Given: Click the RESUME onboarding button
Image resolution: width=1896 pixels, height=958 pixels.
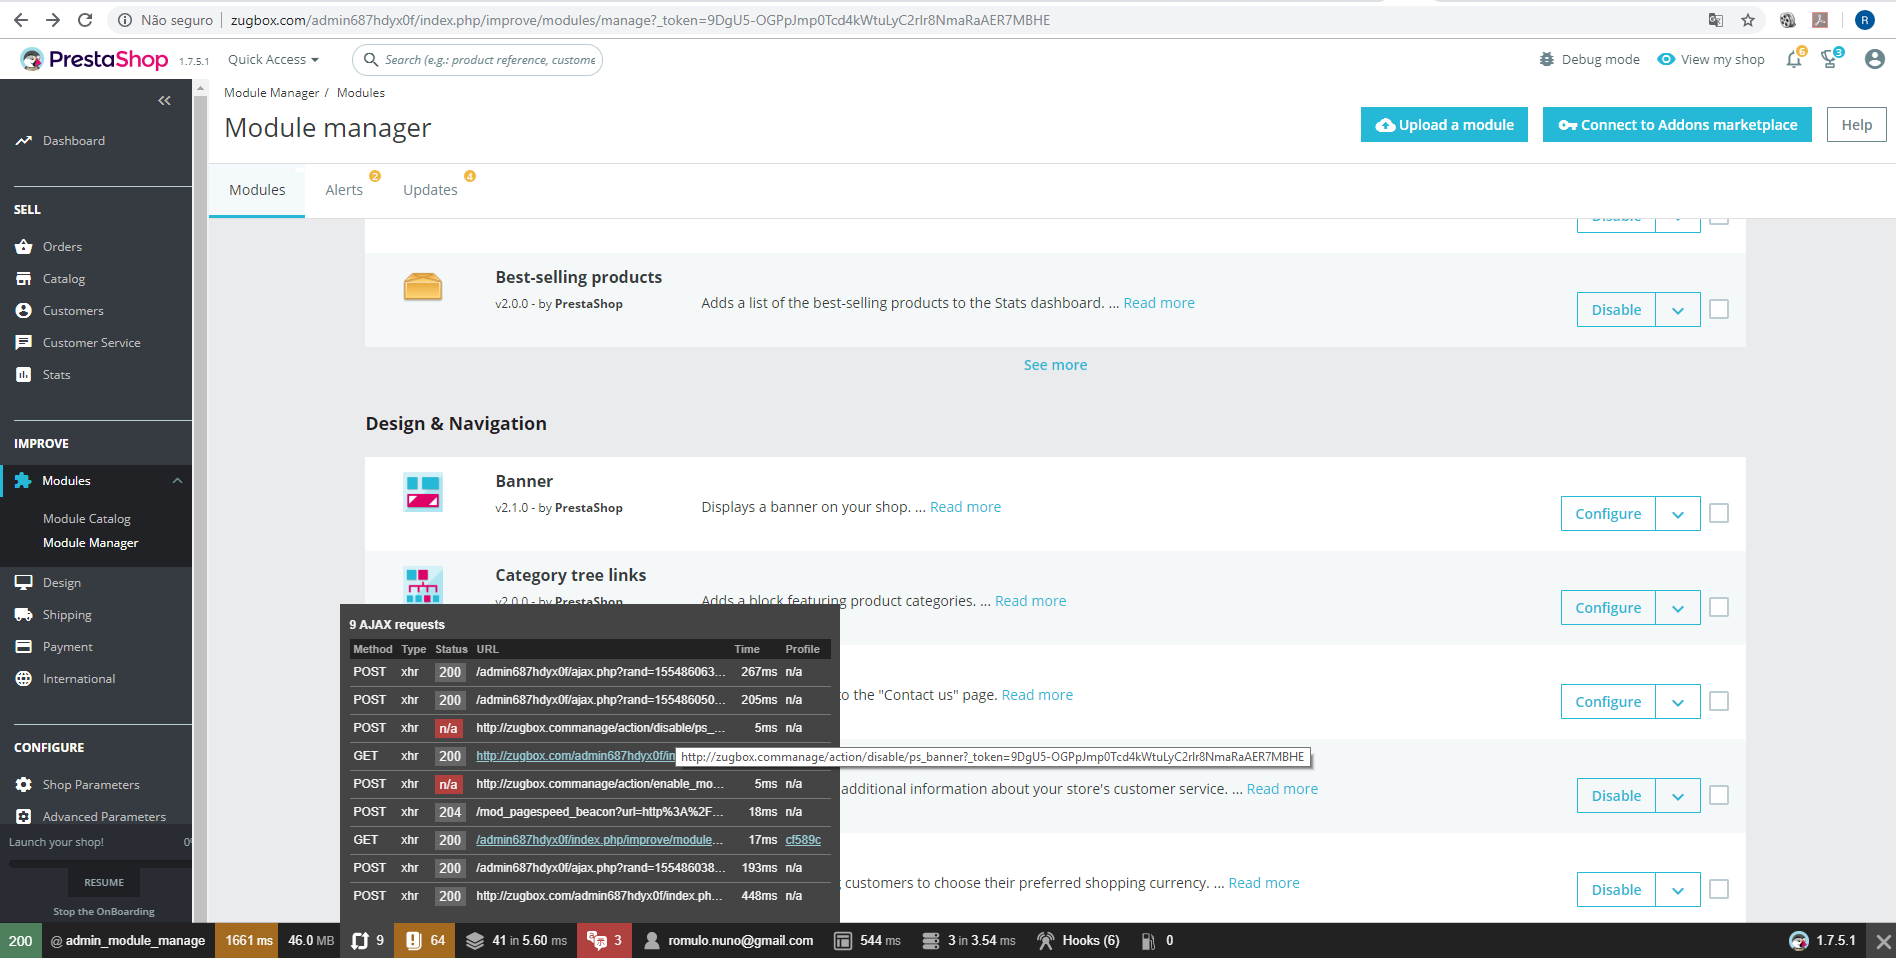Looking at the screenshot, I should point(104,882).
